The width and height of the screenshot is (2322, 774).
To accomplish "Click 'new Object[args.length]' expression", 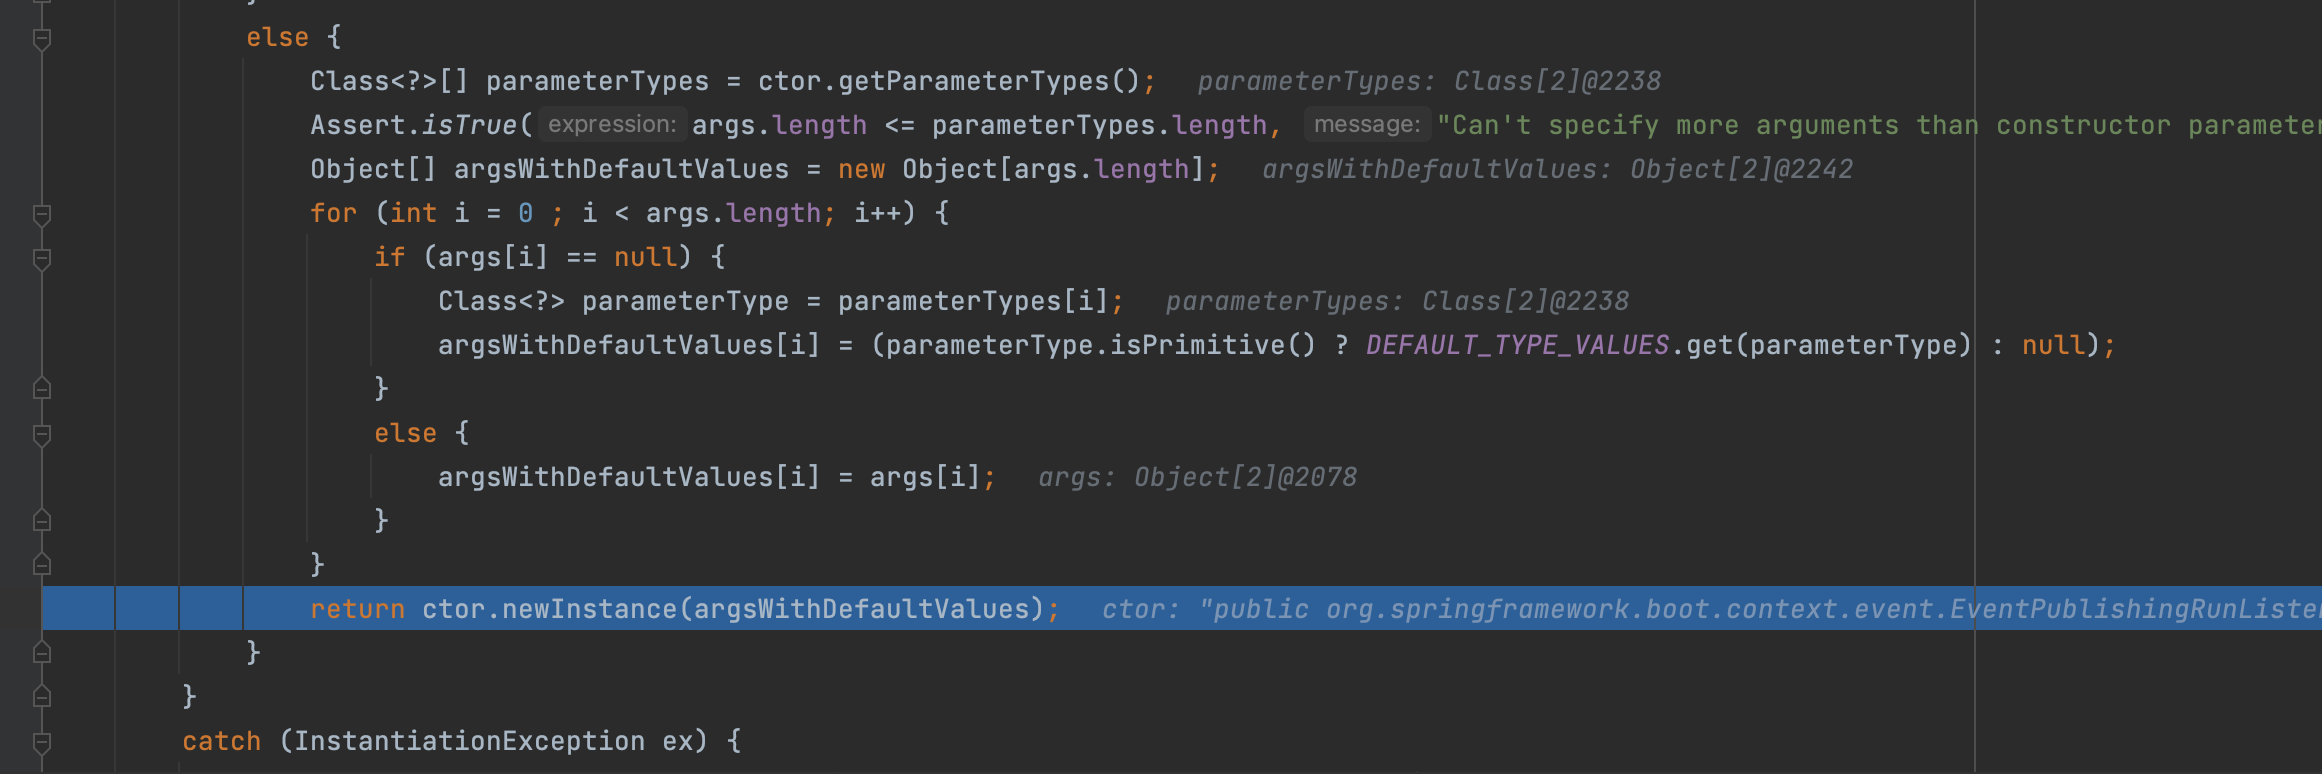I will [x=1021, y=169].
